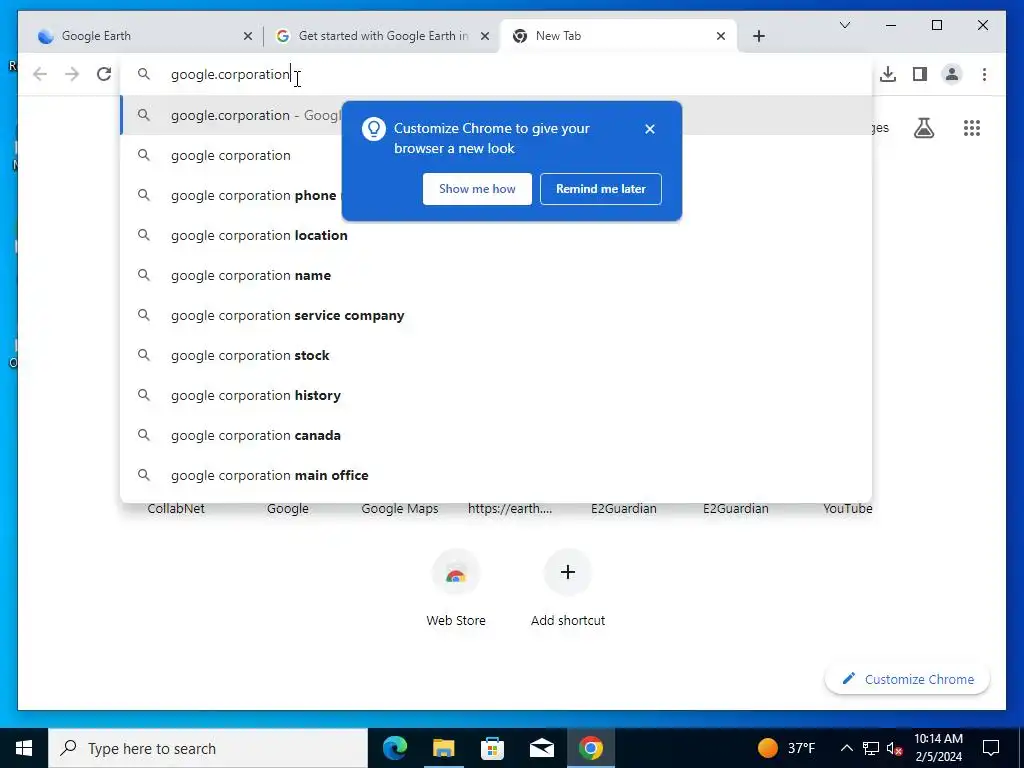1024x768 pixels.
Task: Click the Customize Chrome button
Action: [908, 679]
